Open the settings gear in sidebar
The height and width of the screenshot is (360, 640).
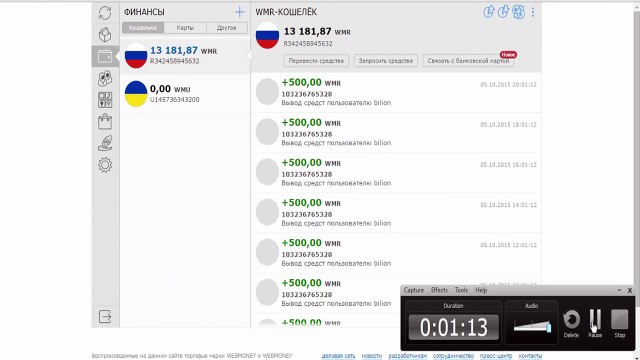(x=105, y=165)
